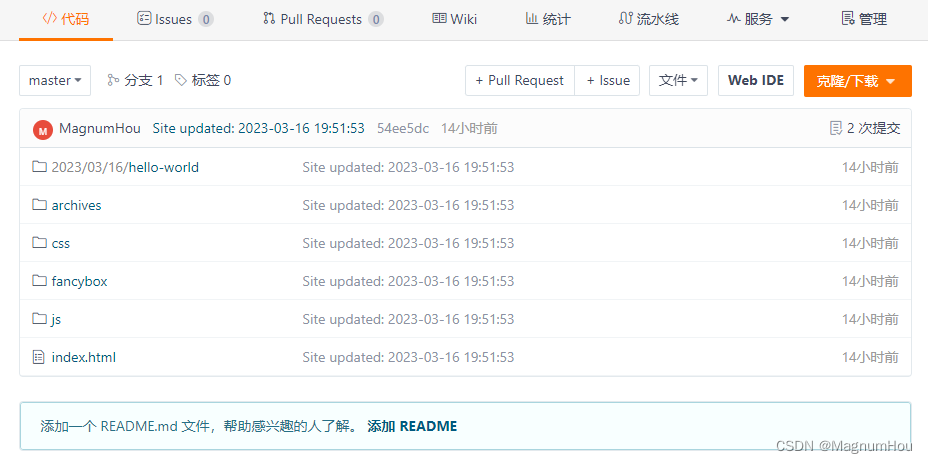This screenshot has height=463, width=928.
Task: Click the + Pull Request button
Action: [x=519, y=80]
